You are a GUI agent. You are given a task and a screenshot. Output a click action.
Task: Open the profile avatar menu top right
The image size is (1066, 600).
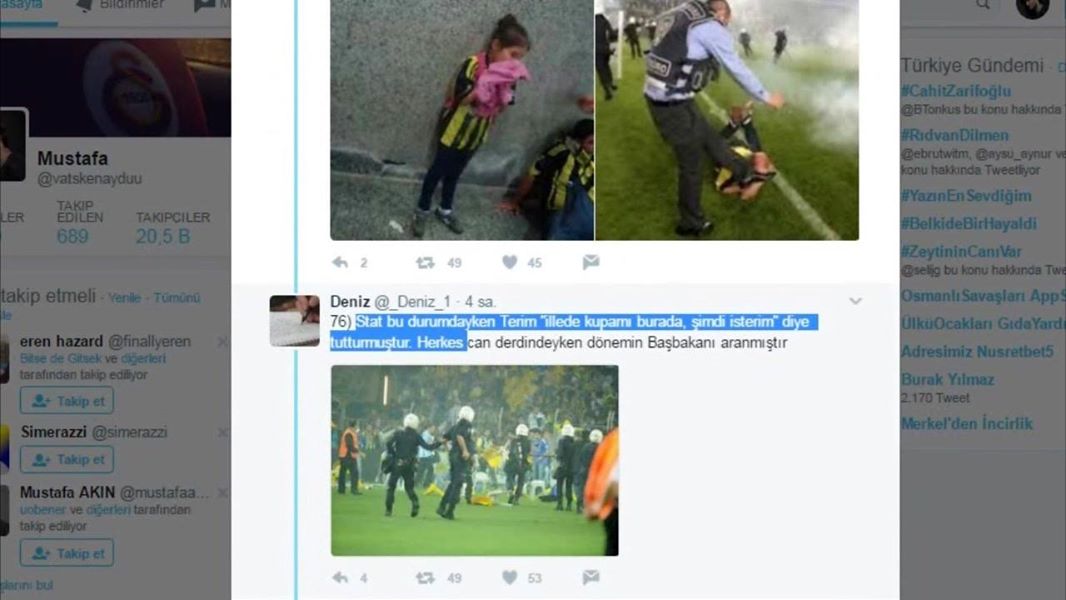(1032, 7)
